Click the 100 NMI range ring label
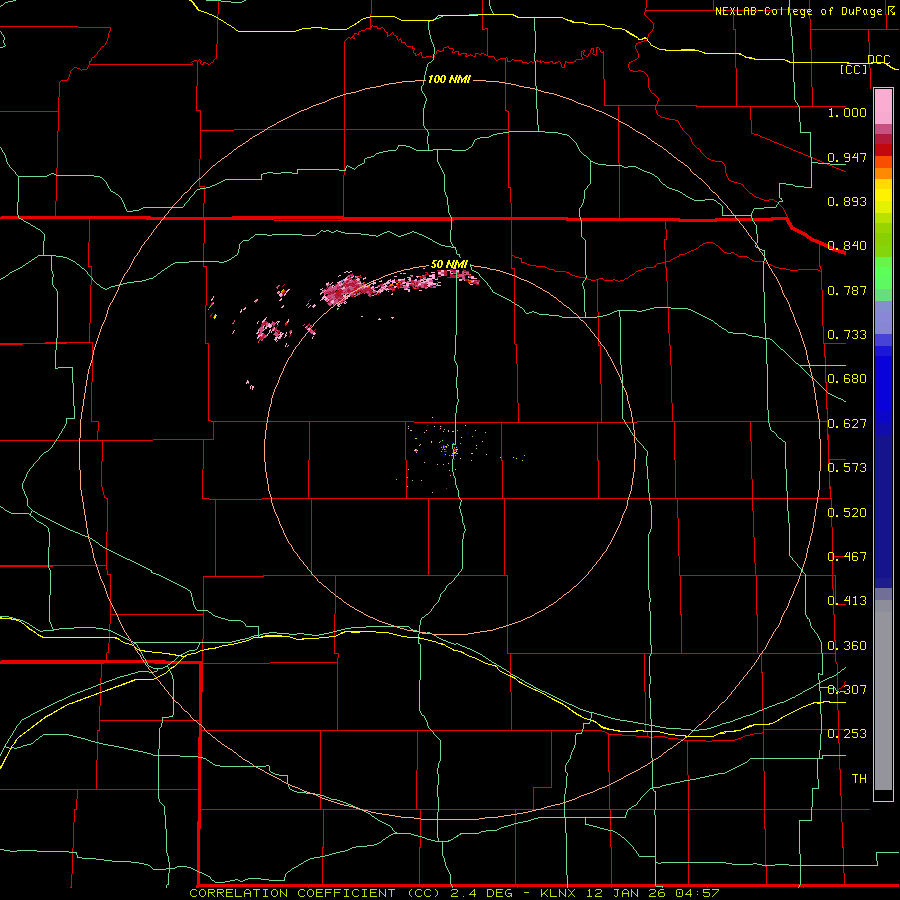The height and width of the screenshot is (900, 900). (449, 79)
